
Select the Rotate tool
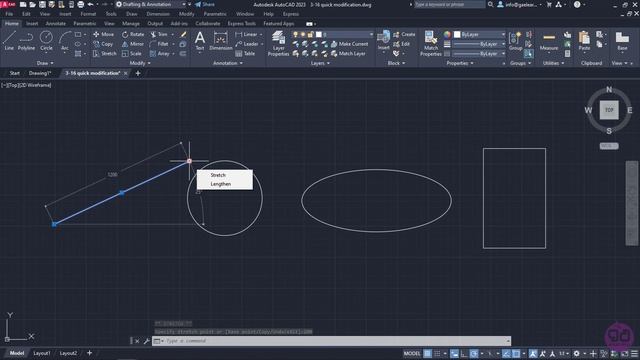point(133,34)
